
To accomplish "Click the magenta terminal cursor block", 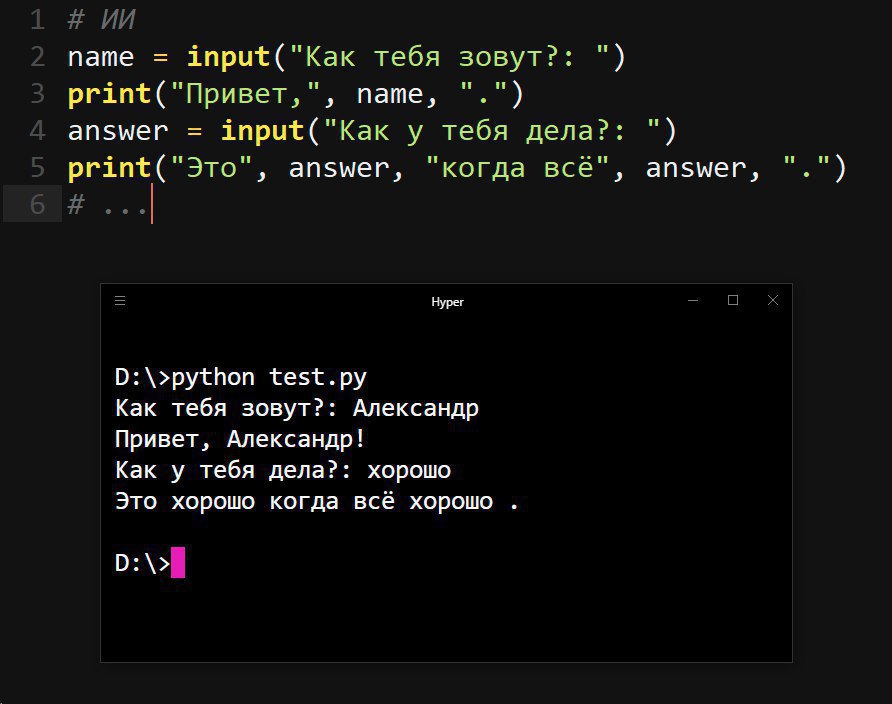I will coord(178,562).
